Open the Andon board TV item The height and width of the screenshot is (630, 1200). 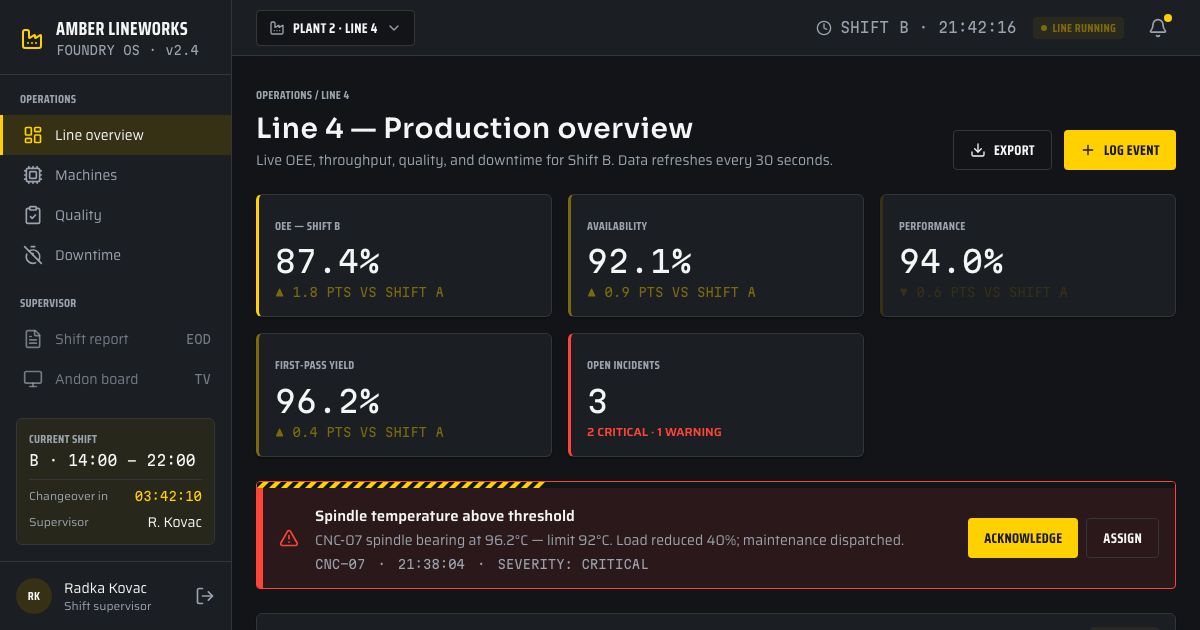(x=115, y=379)
